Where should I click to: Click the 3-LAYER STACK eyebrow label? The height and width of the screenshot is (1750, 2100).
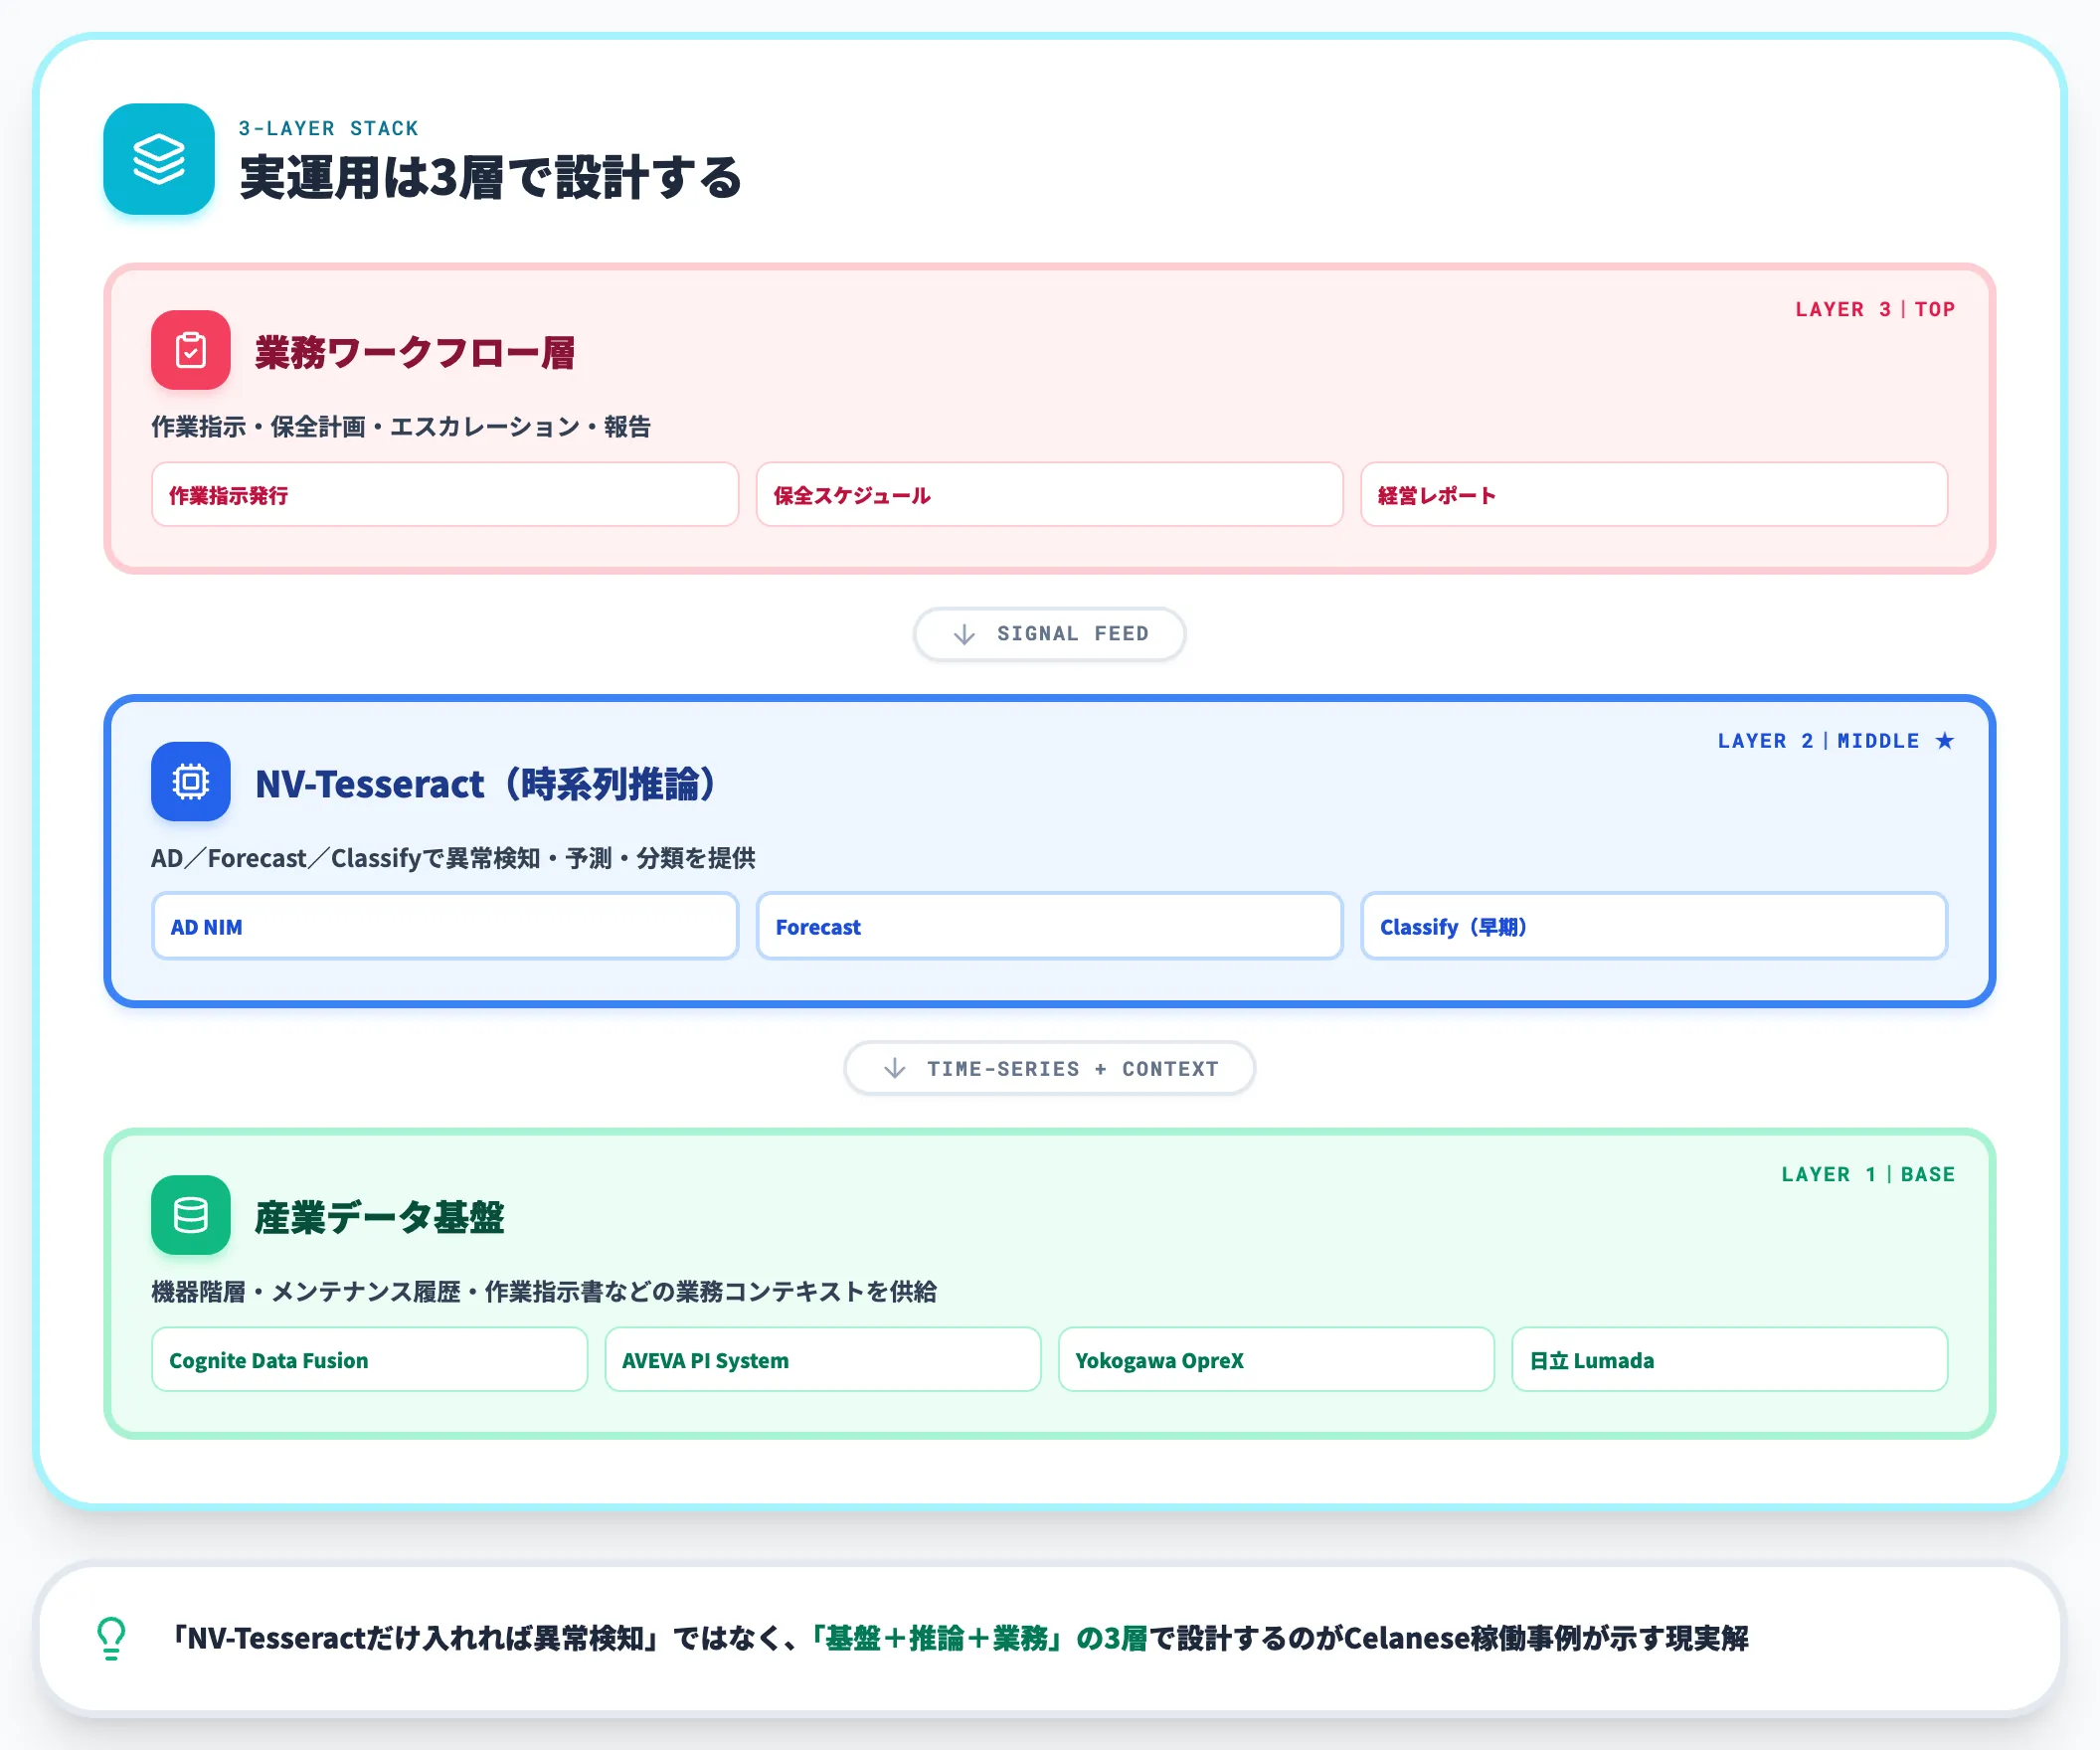coord(328,129)
